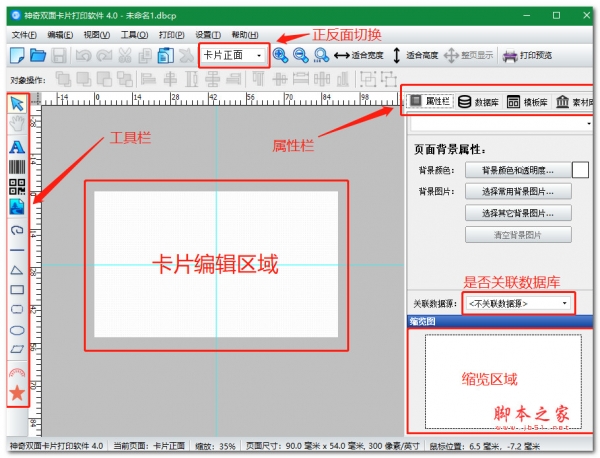600x458 pixels.
Task: Select the text tool (A icon)
Action: 17,146
